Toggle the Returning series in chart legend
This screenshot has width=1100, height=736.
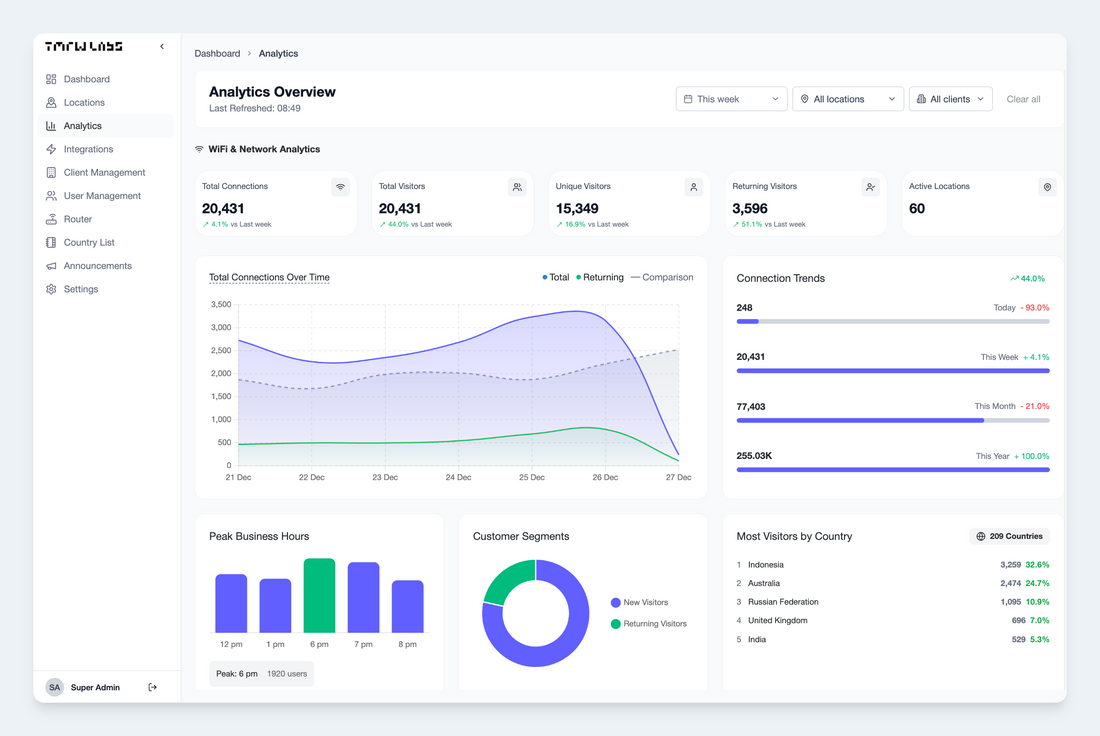[600, 277]
